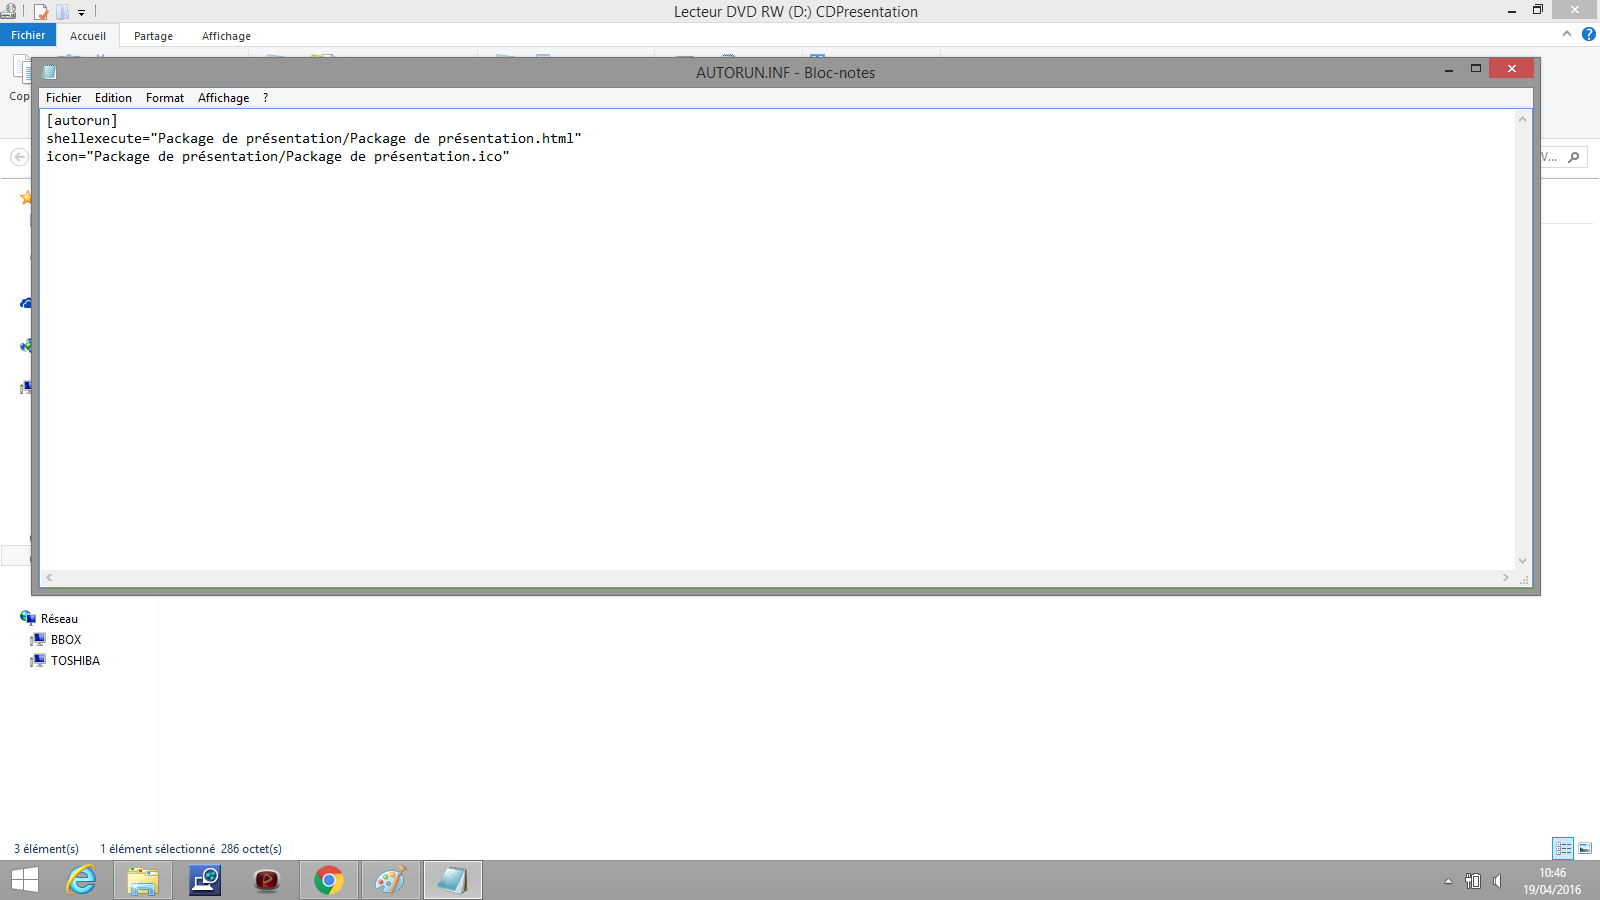This screenshot has width=1600, height=900.
Task: Click the volume speaker tray icon
Action: [1498, 881]
